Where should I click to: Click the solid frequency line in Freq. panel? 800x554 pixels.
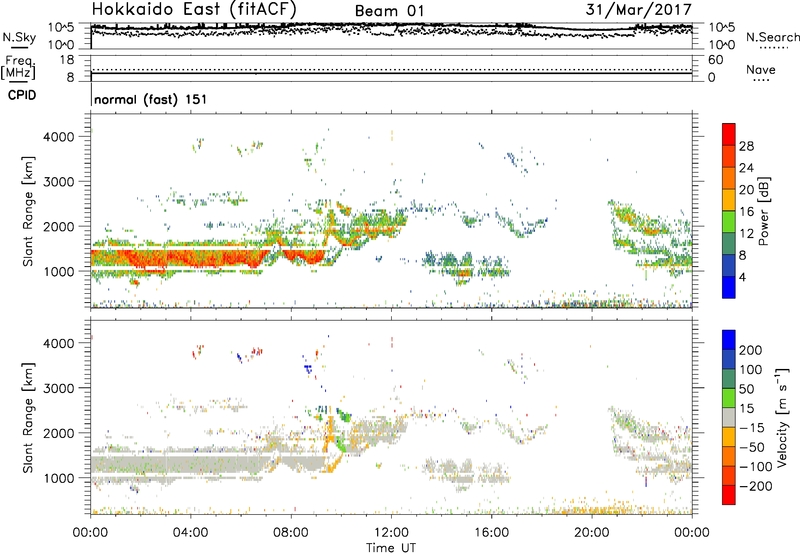coord(391,74)
